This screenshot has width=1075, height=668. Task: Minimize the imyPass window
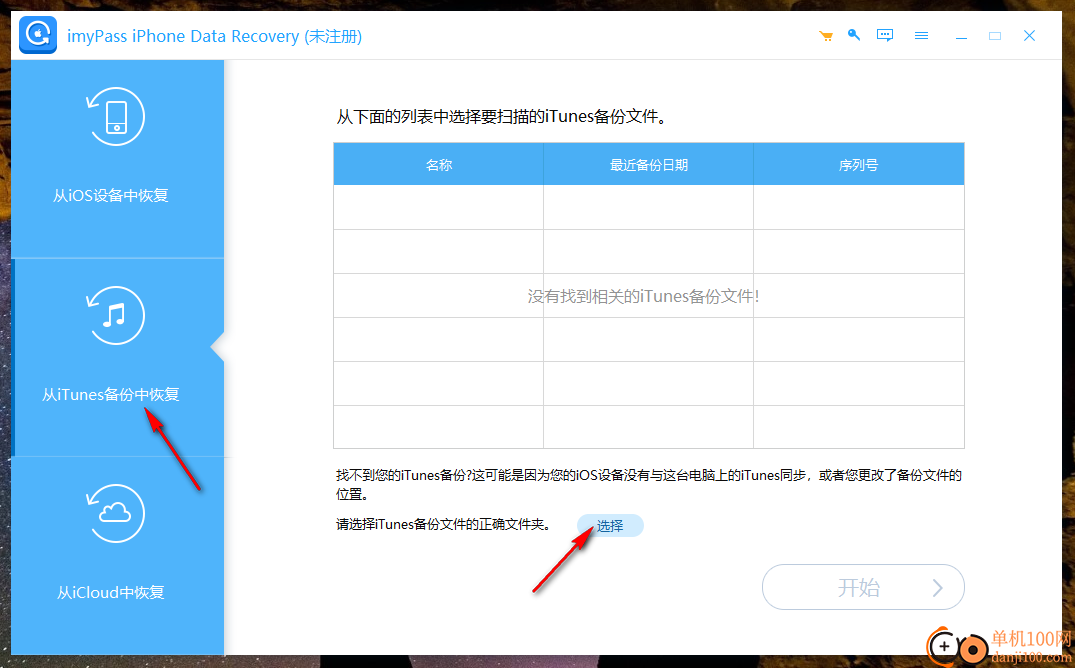[x=961, y=36]
